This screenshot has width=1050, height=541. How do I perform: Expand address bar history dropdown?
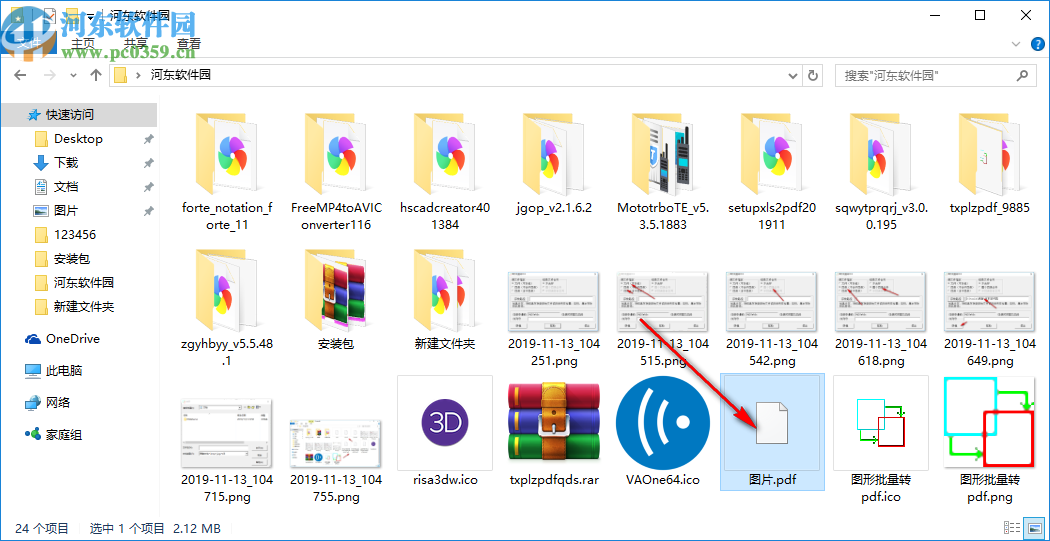793,76
